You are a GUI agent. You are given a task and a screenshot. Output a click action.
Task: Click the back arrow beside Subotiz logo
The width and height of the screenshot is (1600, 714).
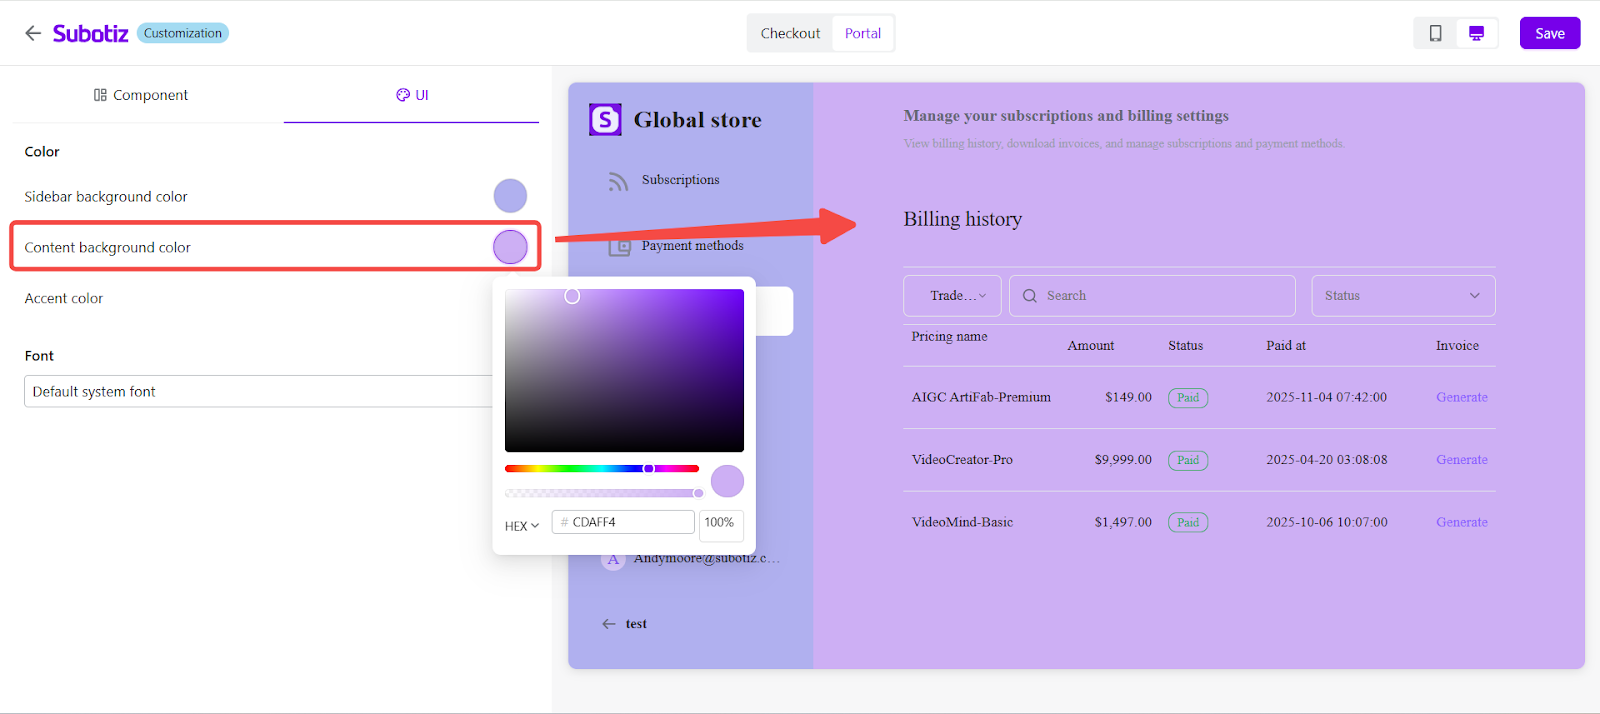coord(33,33)
